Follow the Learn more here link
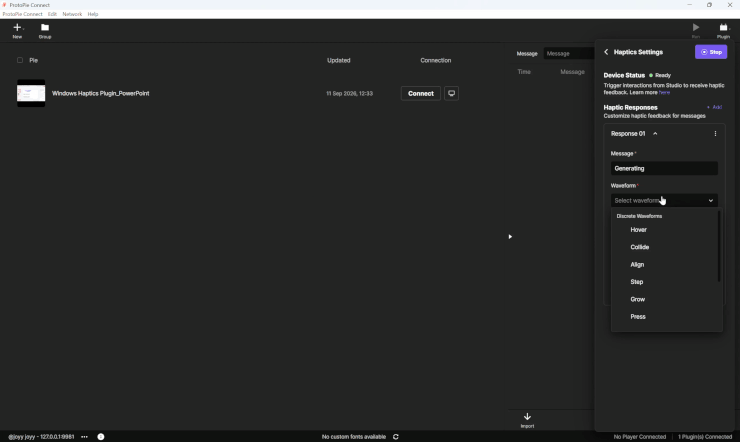 (664, 92)
